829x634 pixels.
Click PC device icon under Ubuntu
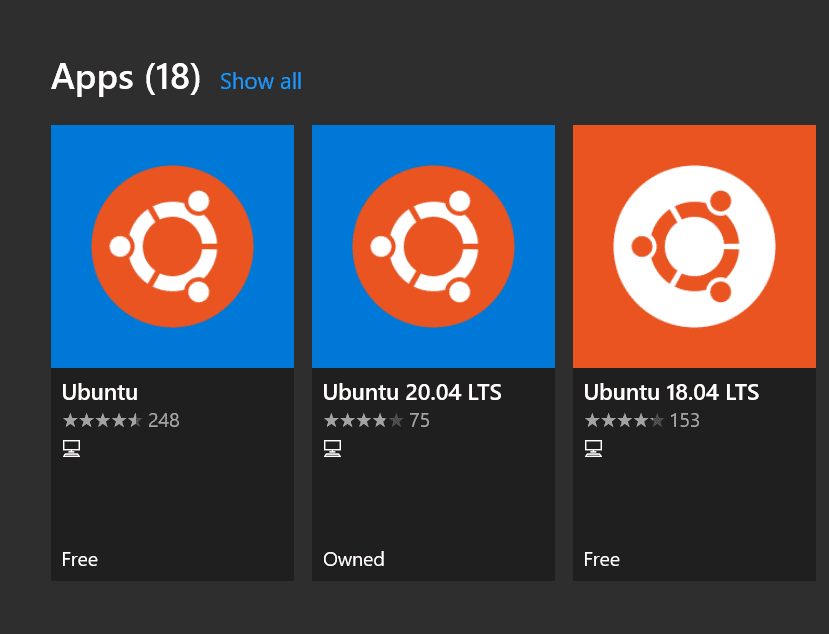click(x=71, y=448)
